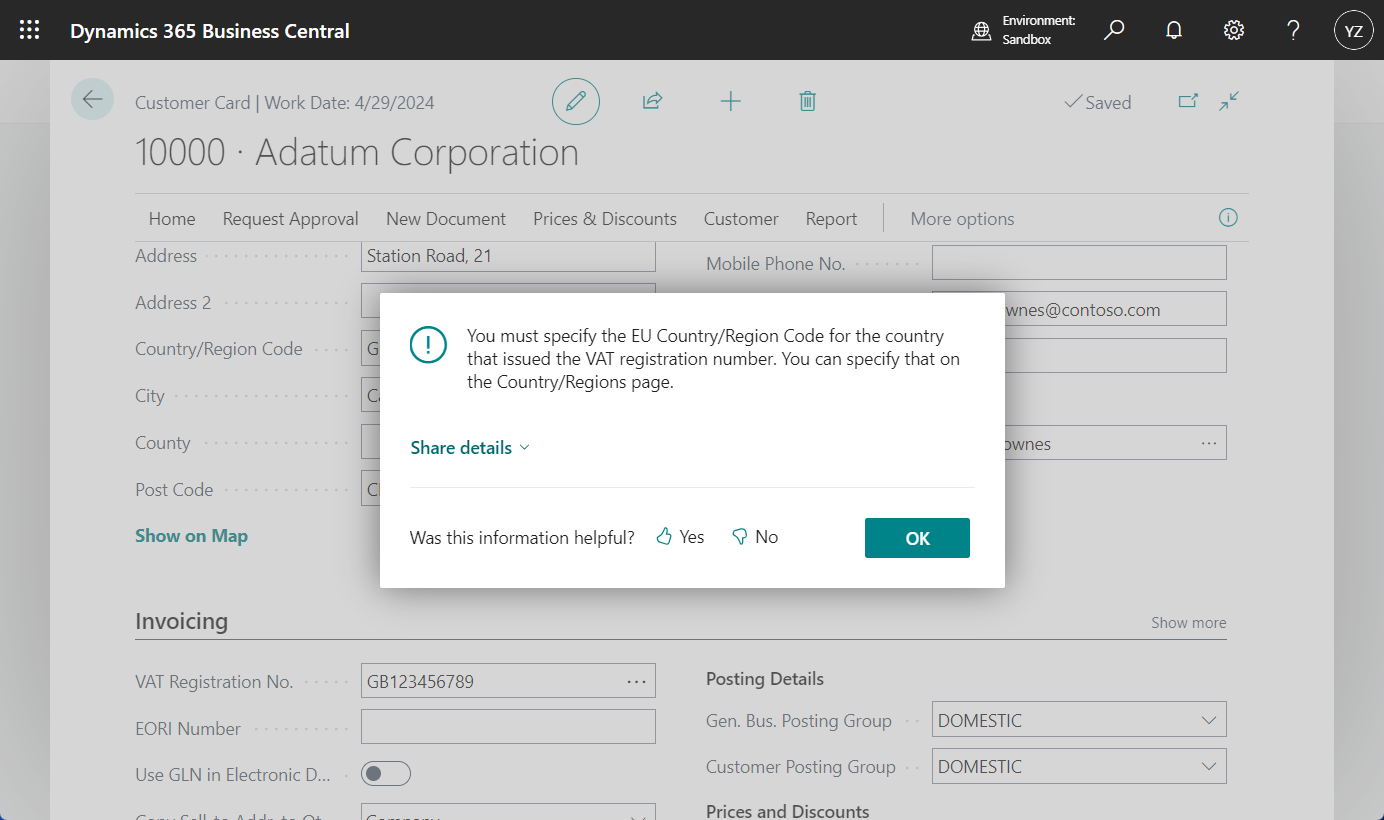Delete the record using the trash icon

[x=807, y=101]
